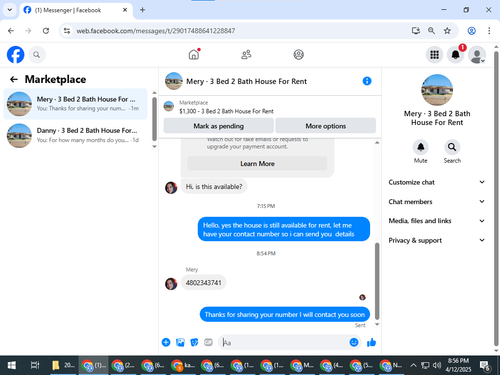Send a thumbs-up like
This screenshot has width=500, height=375.
pos(371,342)
